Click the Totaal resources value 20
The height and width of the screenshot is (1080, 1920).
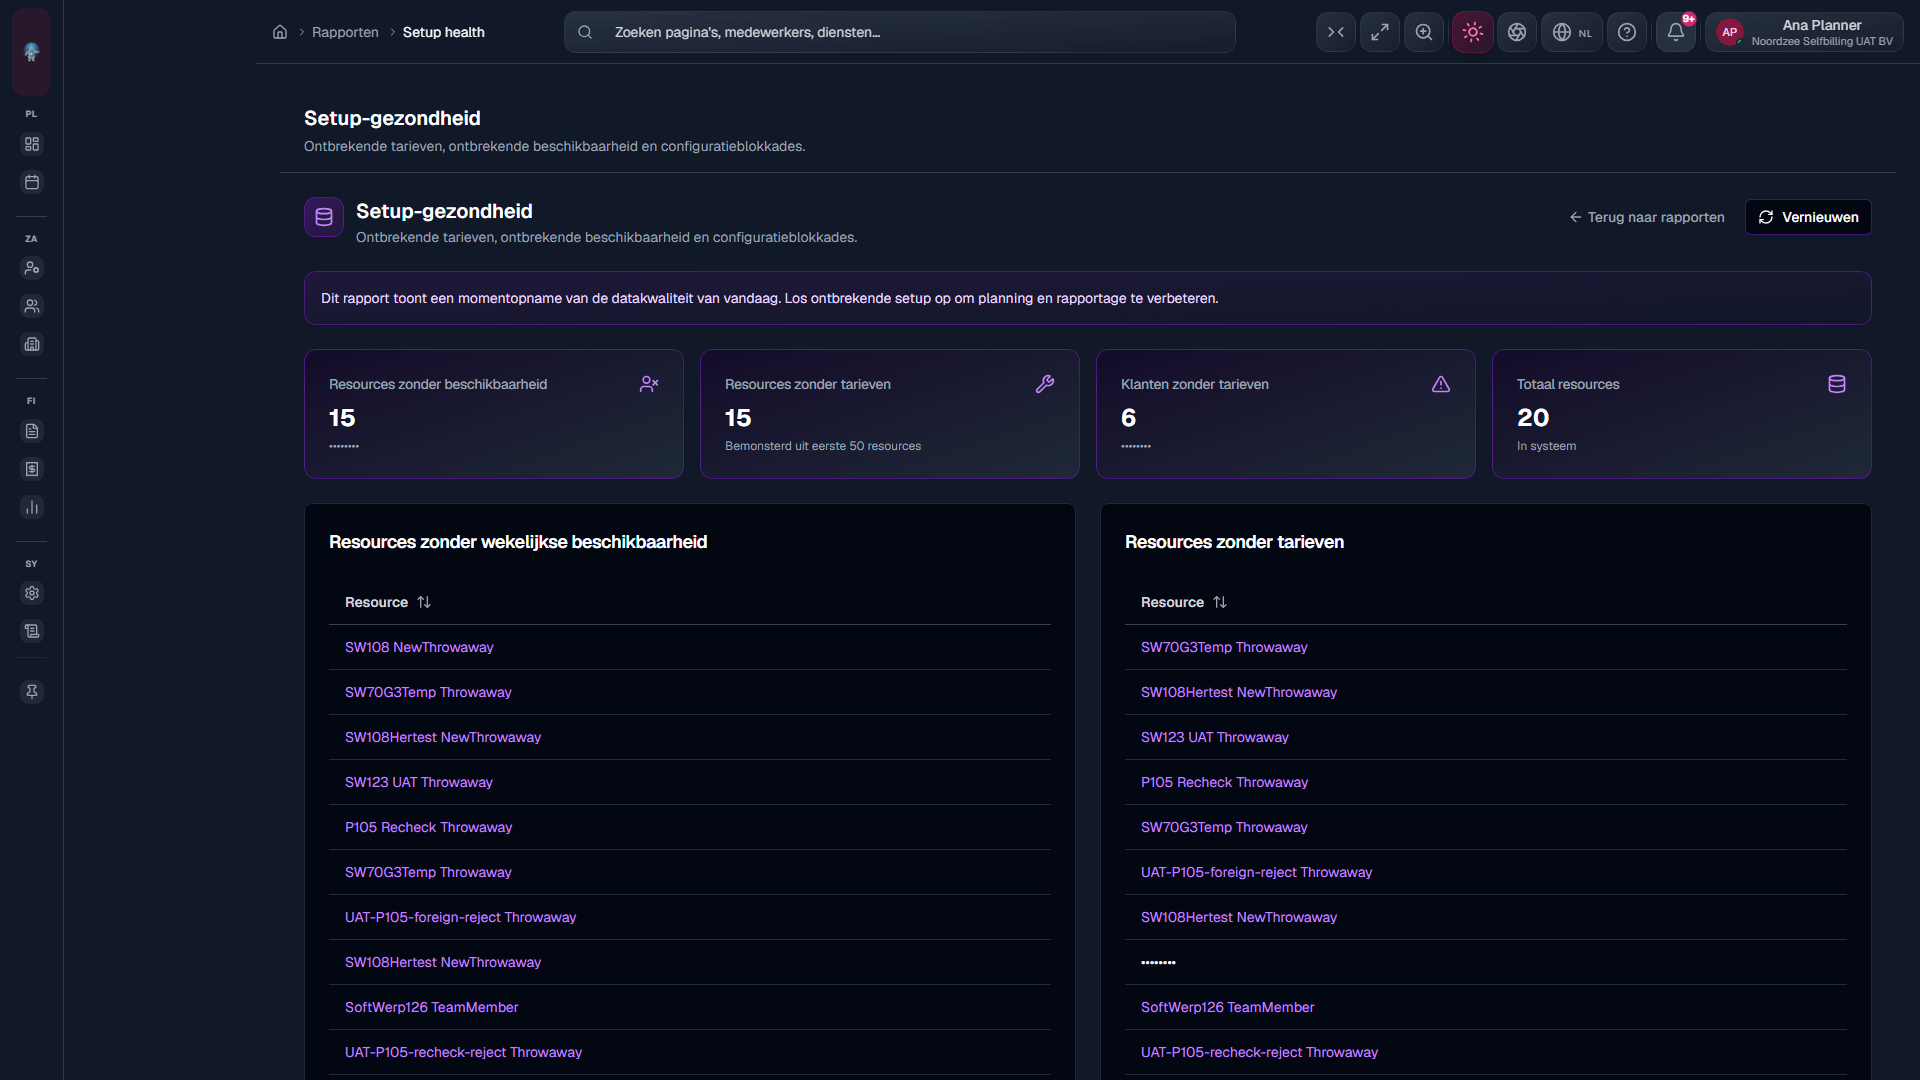tap(1533, 417)
